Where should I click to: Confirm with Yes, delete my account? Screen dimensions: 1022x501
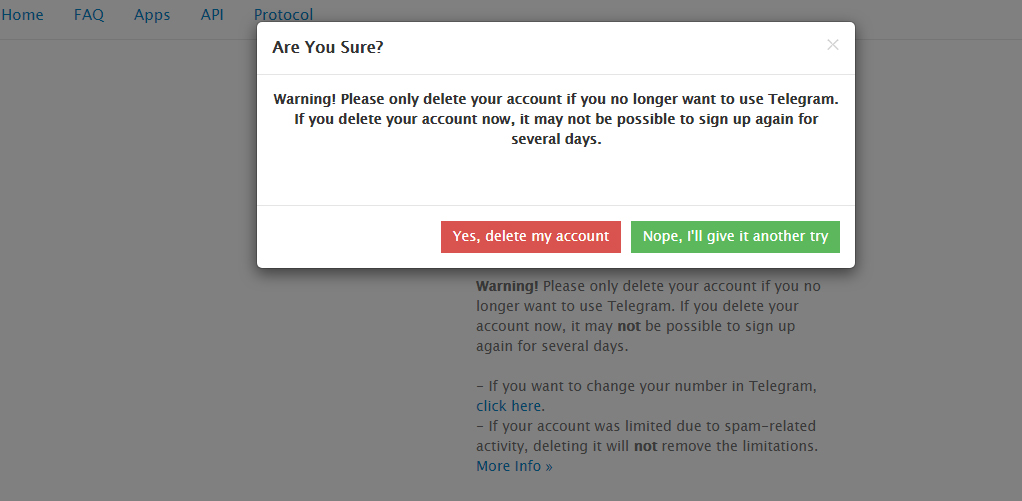coord(531,236)
